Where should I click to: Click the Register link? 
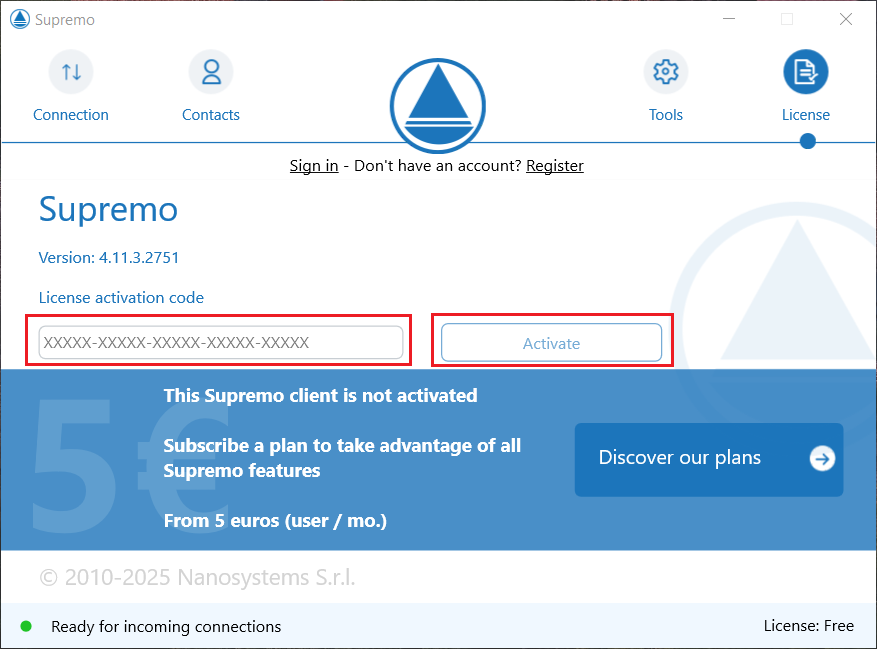(555, 166)
